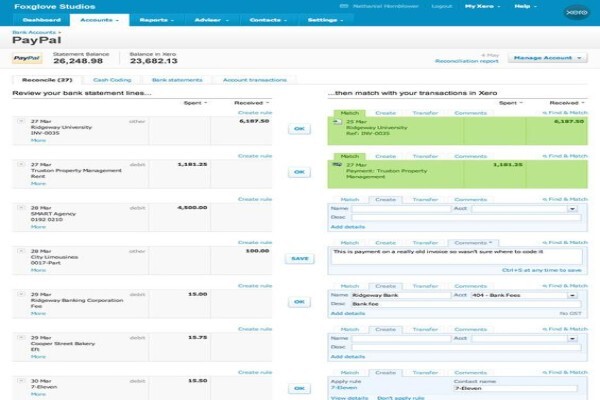Image resolution: width=600 pixels, height=400 pixels.
Task: Click Name field for SMART Agency transaction
Action: click(401, 209)
